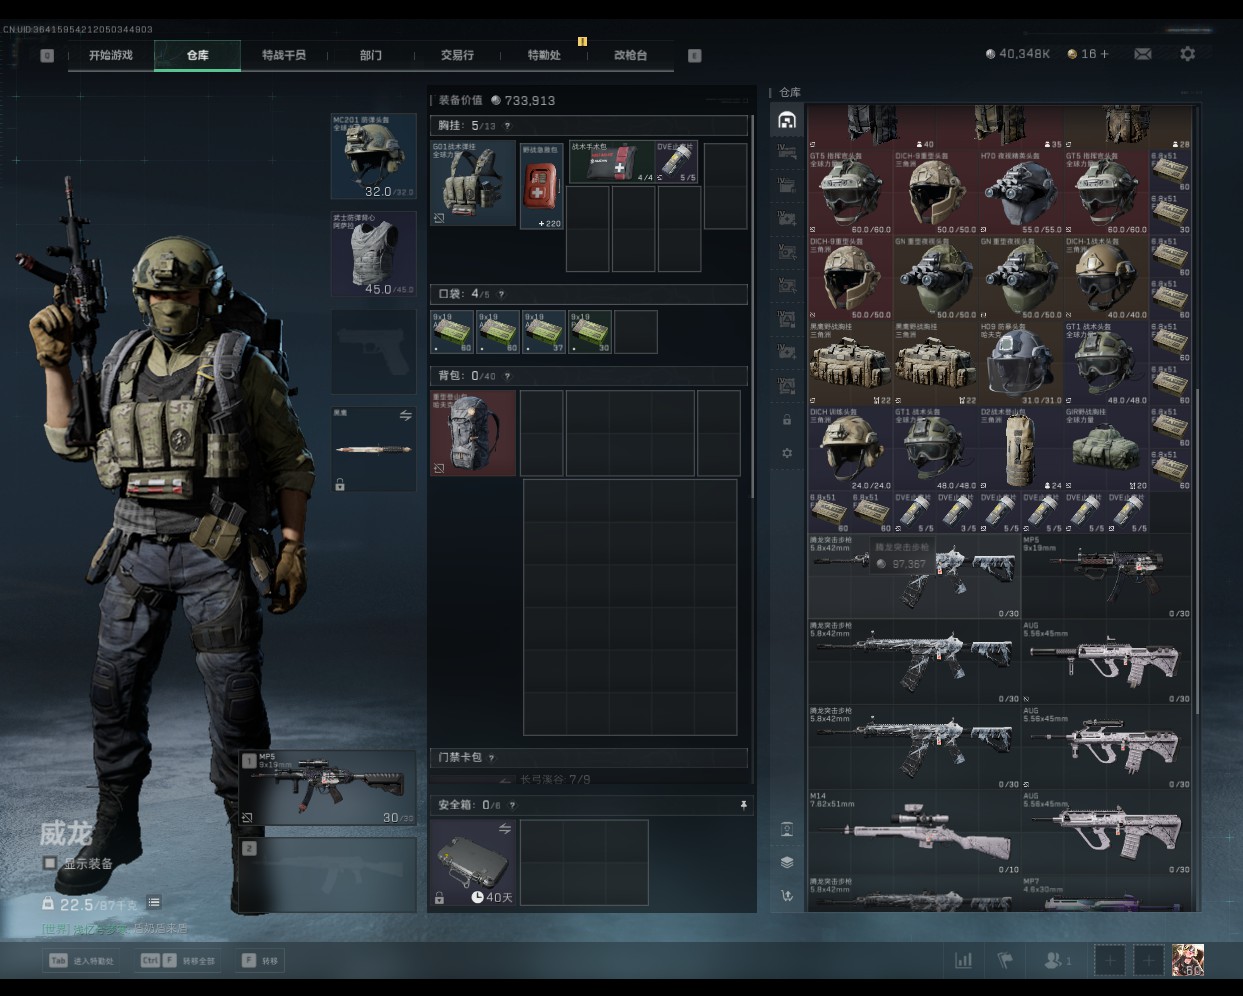1243x996 pixels.
Task: Switch to the 特勤处 tab
Action: 544,55
